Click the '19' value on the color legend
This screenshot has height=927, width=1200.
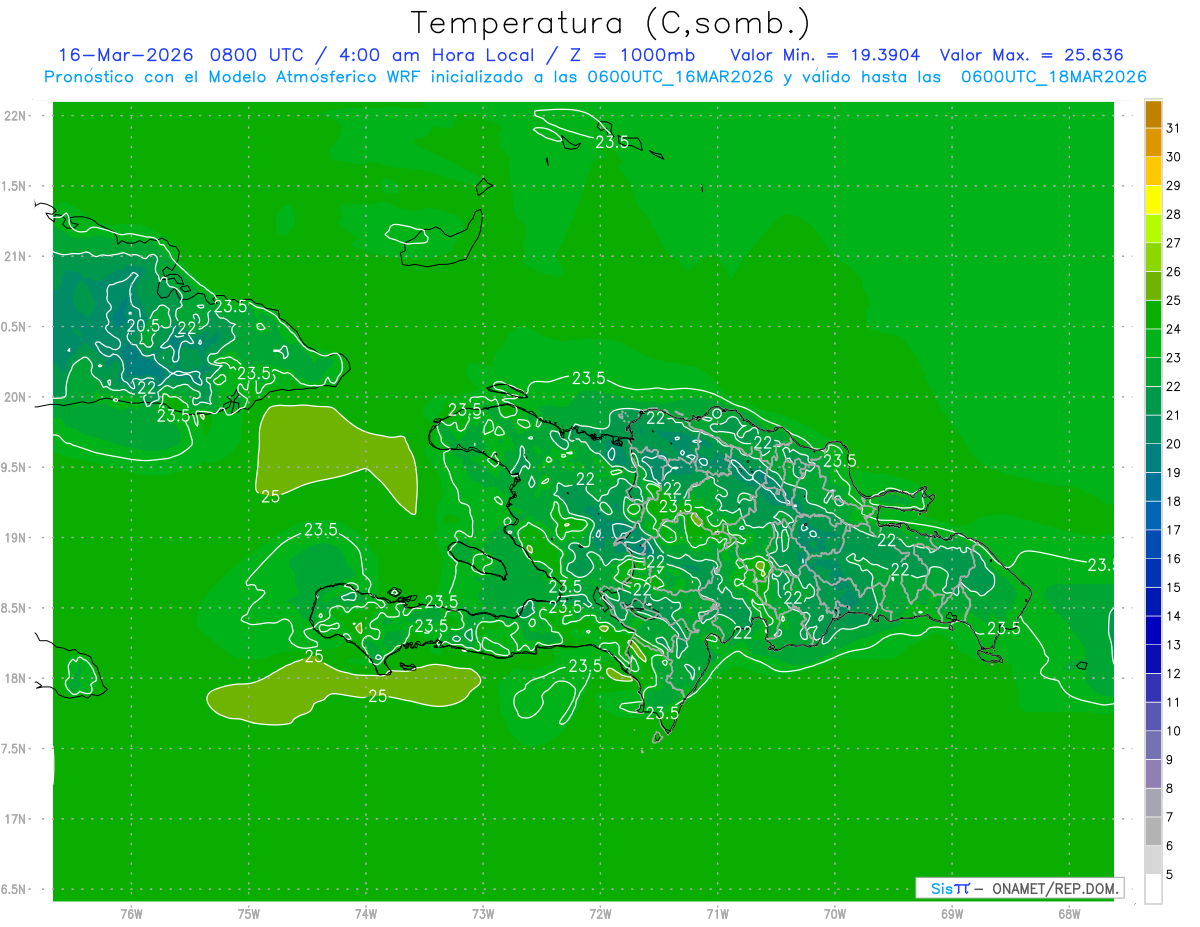1173,472
